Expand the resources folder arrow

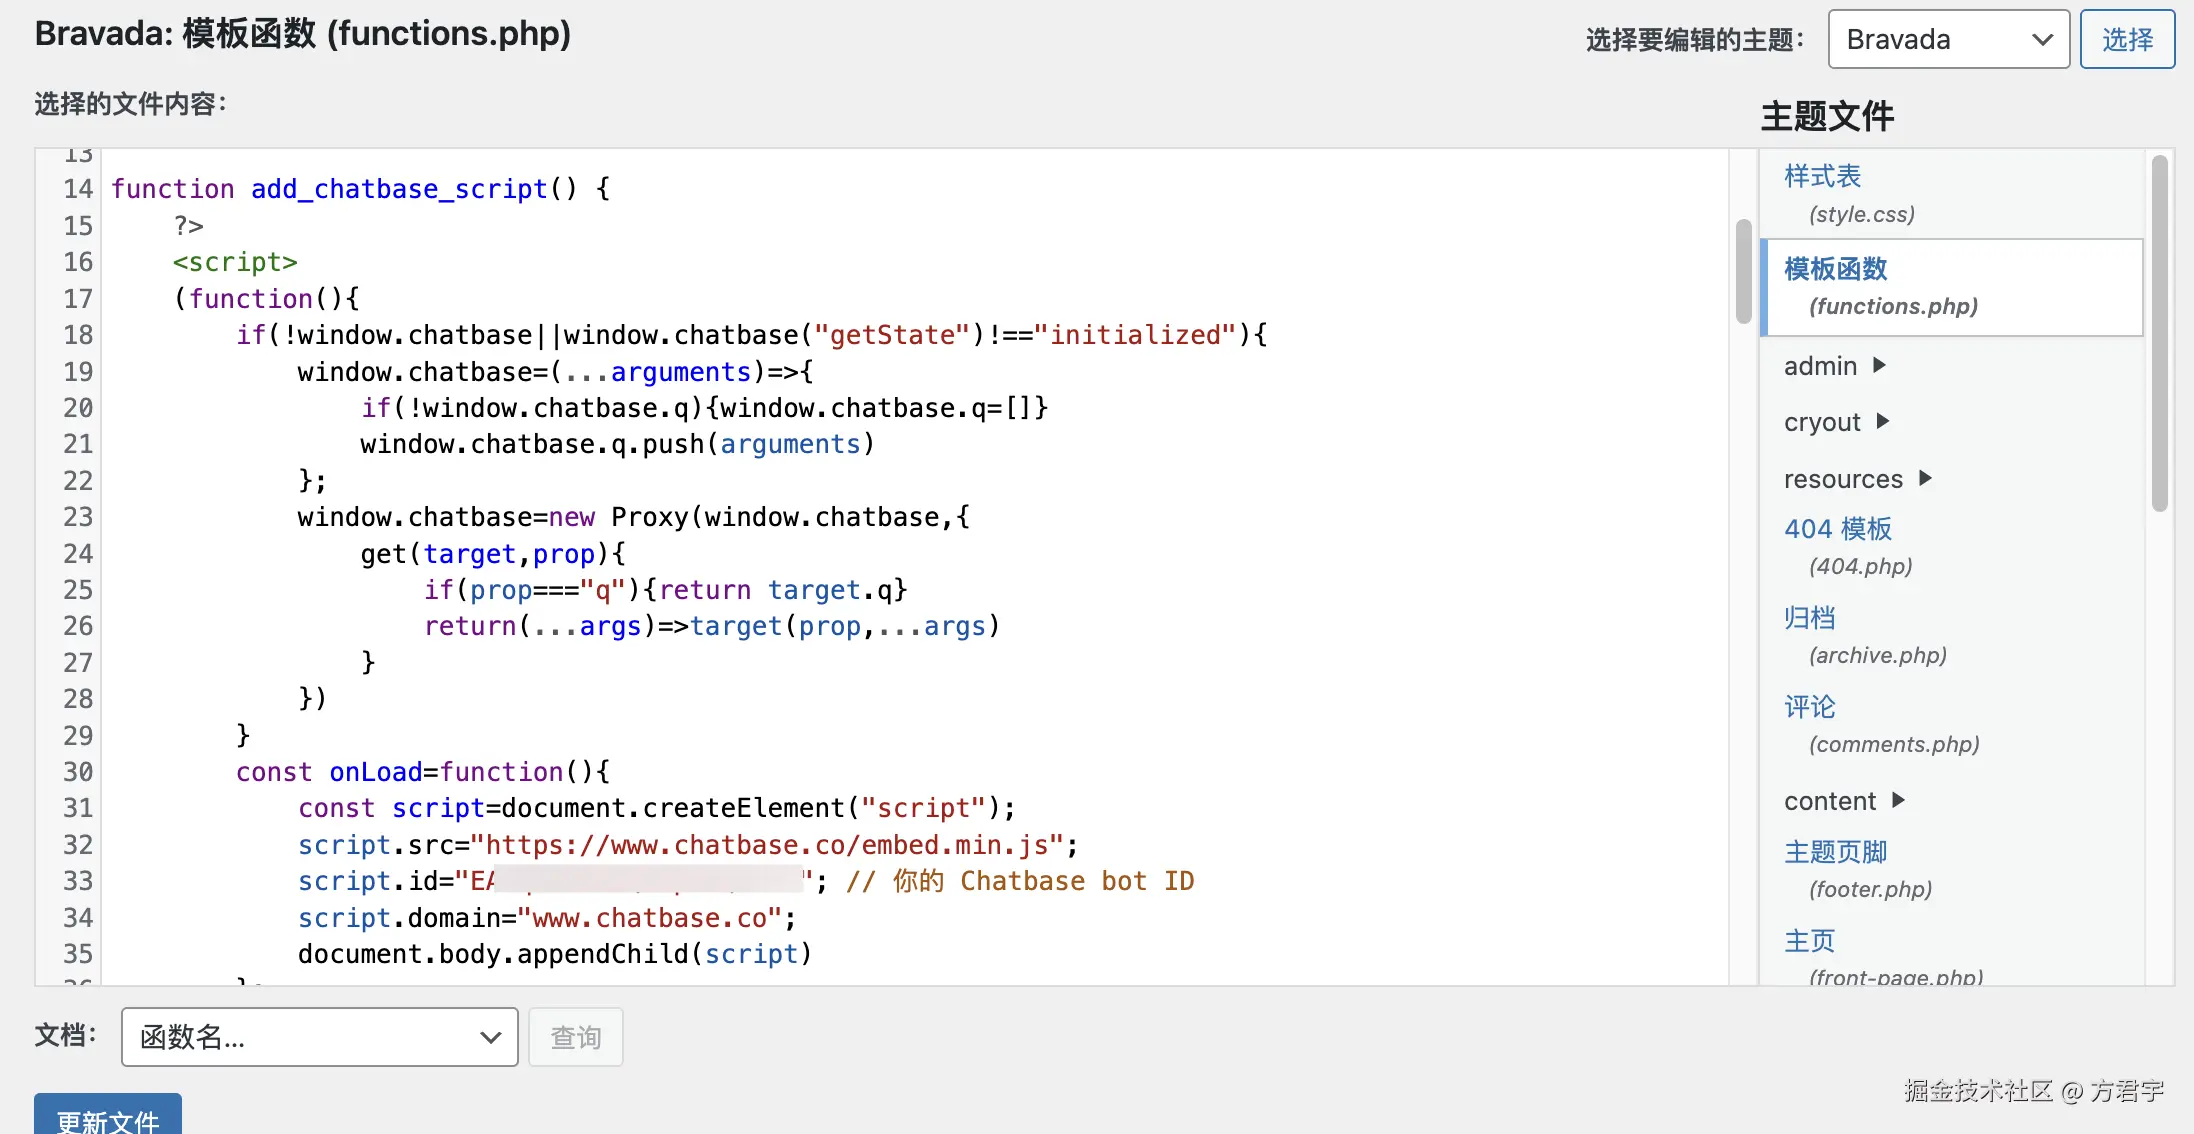coord(1925,478)
